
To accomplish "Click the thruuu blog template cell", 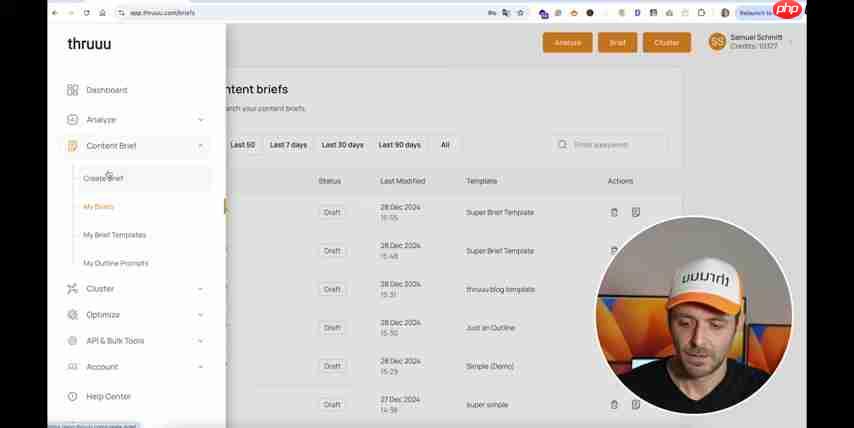I will coord(501,289).
